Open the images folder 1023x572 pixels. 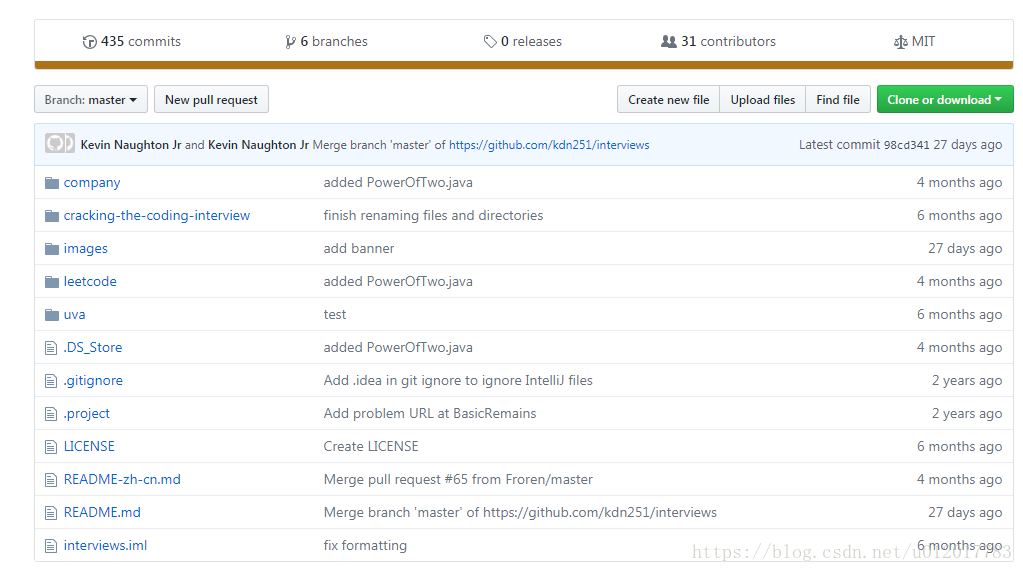coord(85,248)
